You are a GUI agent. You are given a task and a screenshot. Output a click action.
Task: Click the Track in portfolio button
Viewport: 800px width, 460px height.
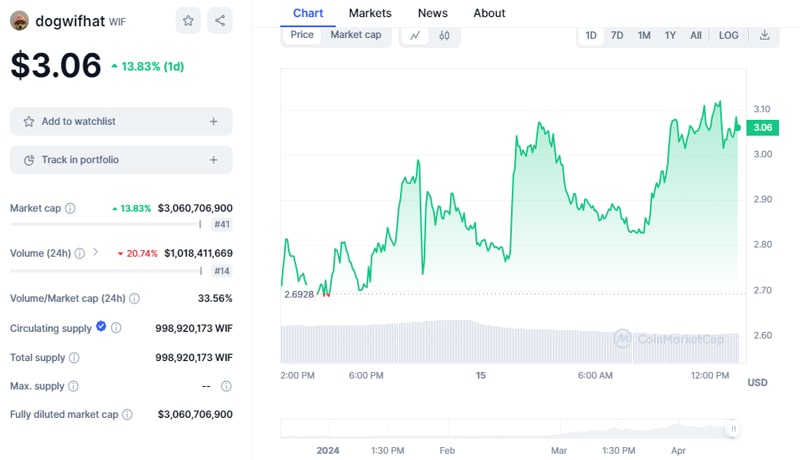pyautogui.click(x=121, y=160)
